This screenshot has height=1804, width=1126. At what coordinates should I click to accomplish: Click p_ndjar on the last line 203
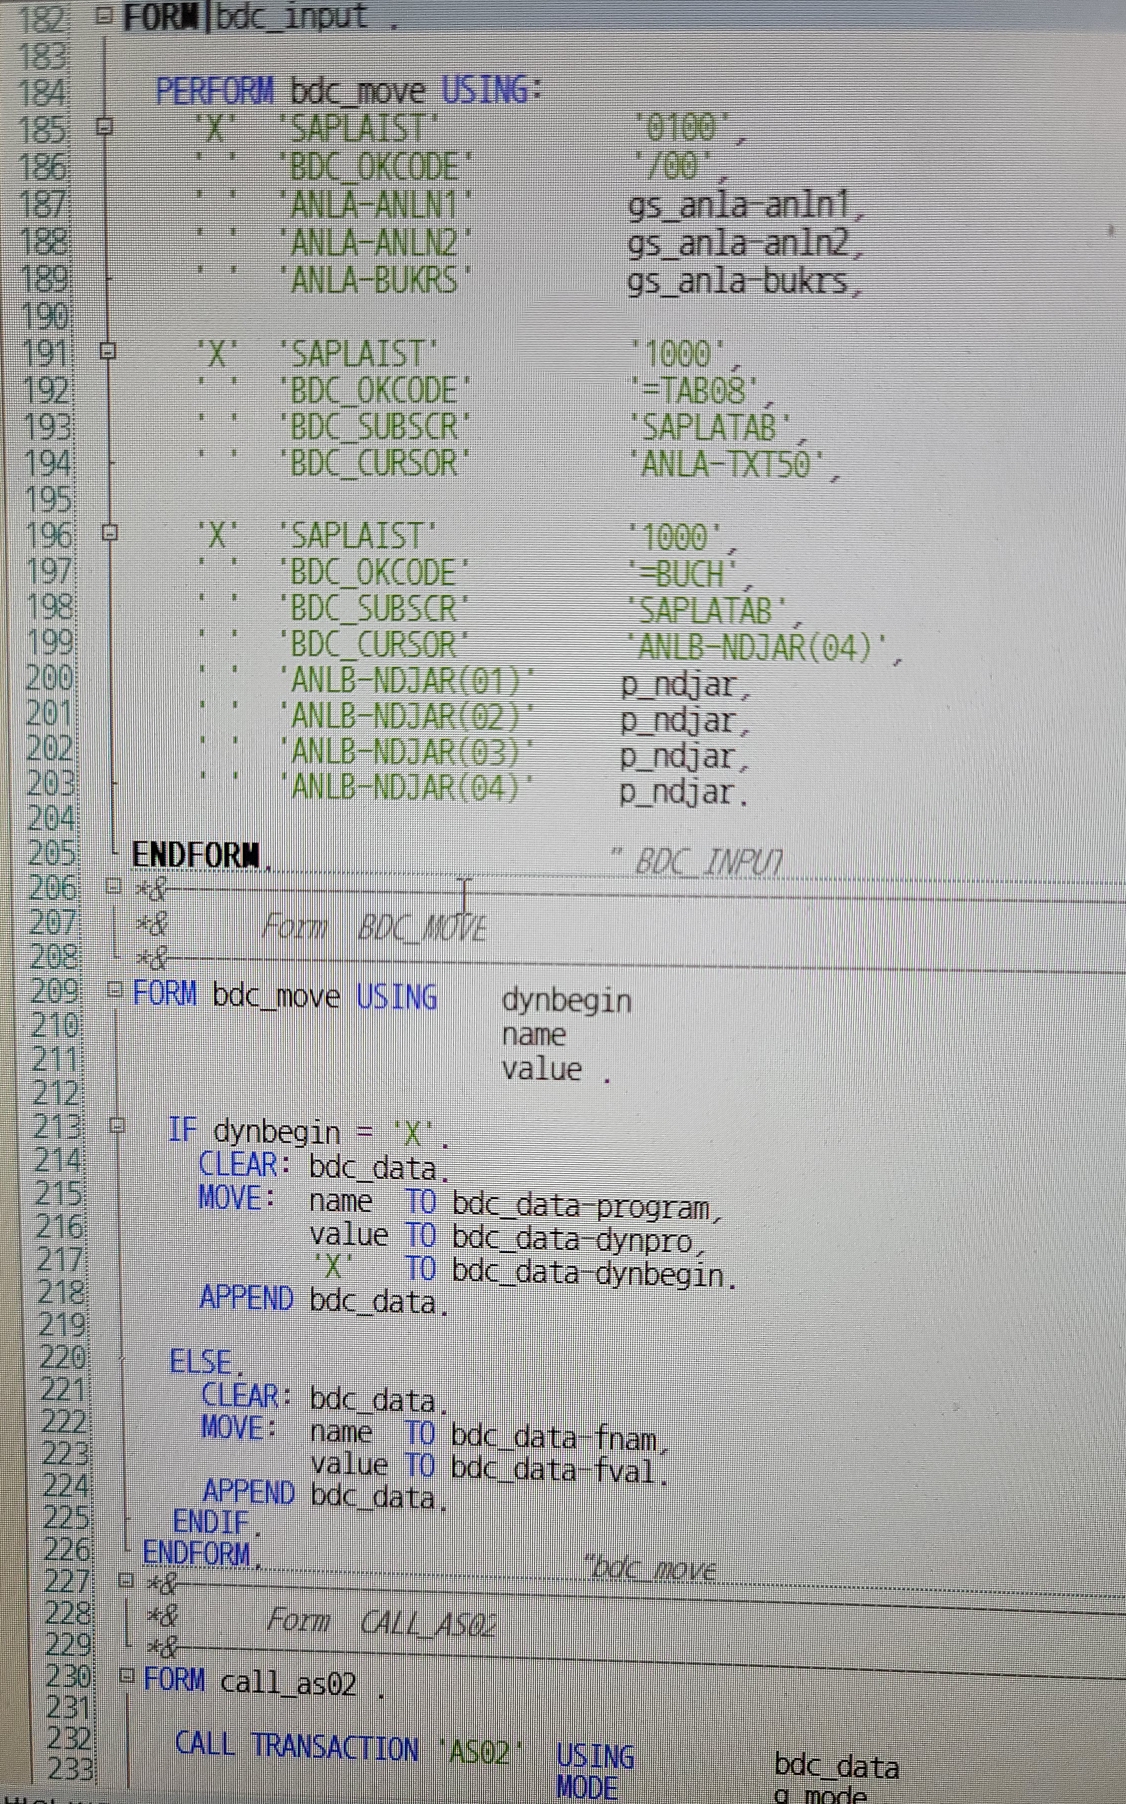(x=679, y=793)
